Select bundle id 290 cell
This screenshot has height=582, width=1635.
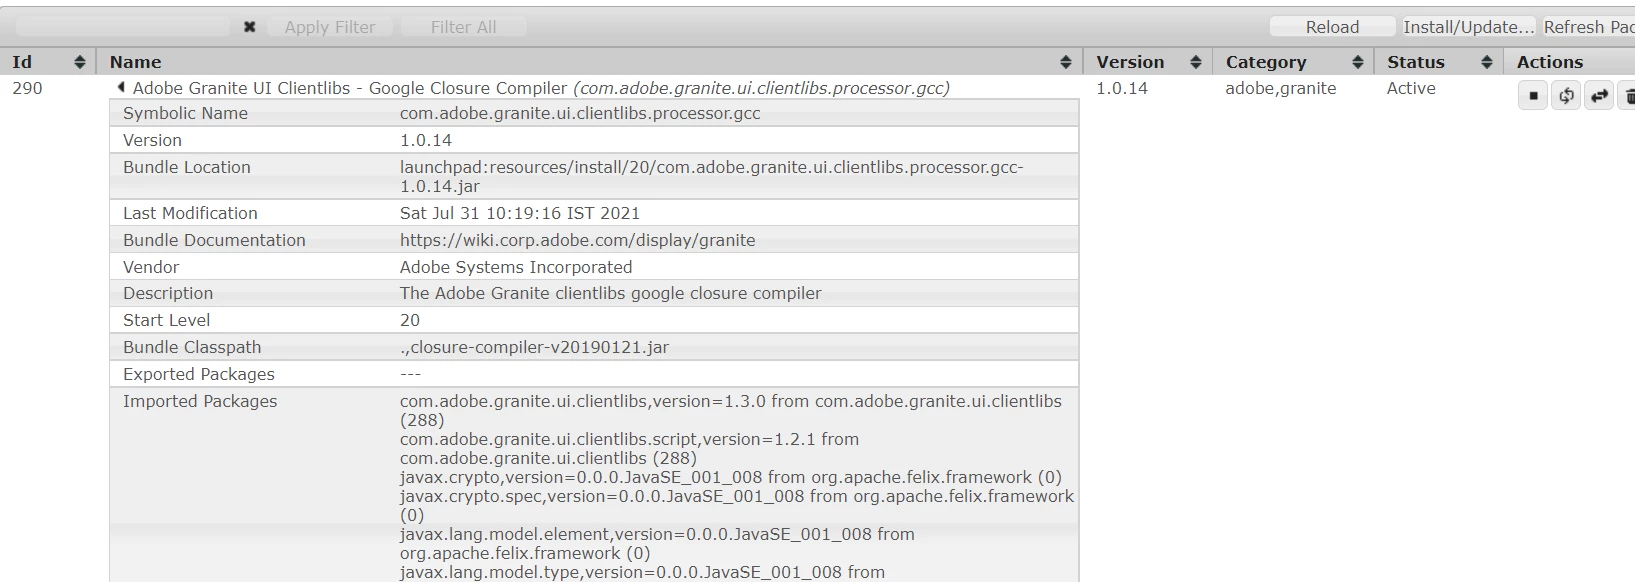pyautogui.click(x=27, y=88)
